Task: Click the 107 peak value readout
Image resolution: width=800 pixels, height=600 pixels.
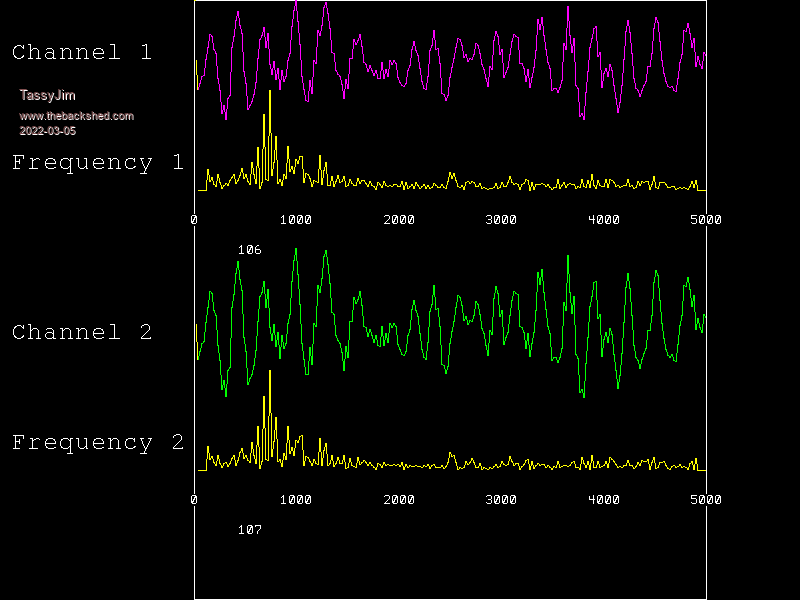Action: tap(249, 530)
